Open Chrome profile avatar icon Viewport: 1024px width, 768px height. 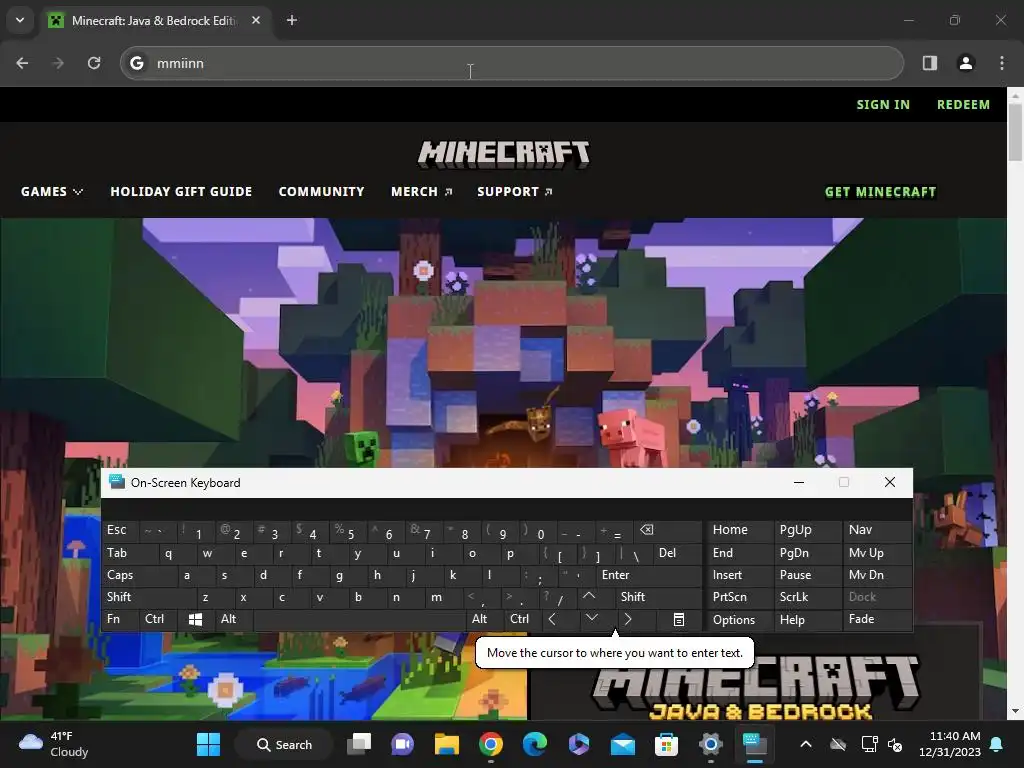965,63
